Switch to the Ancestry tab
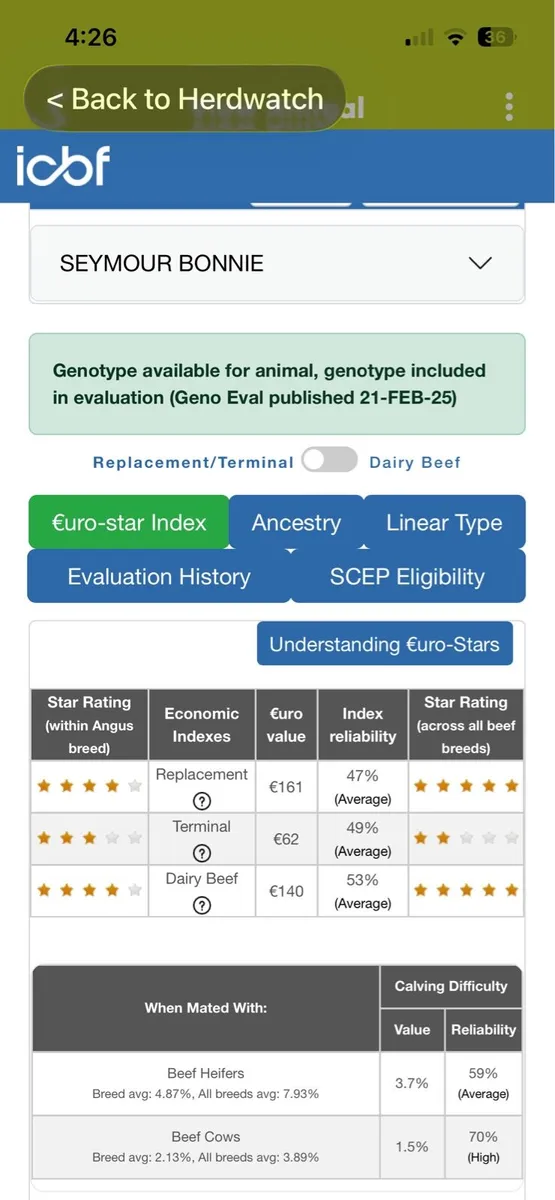The image size is (555, 1200). pos(296,522)
